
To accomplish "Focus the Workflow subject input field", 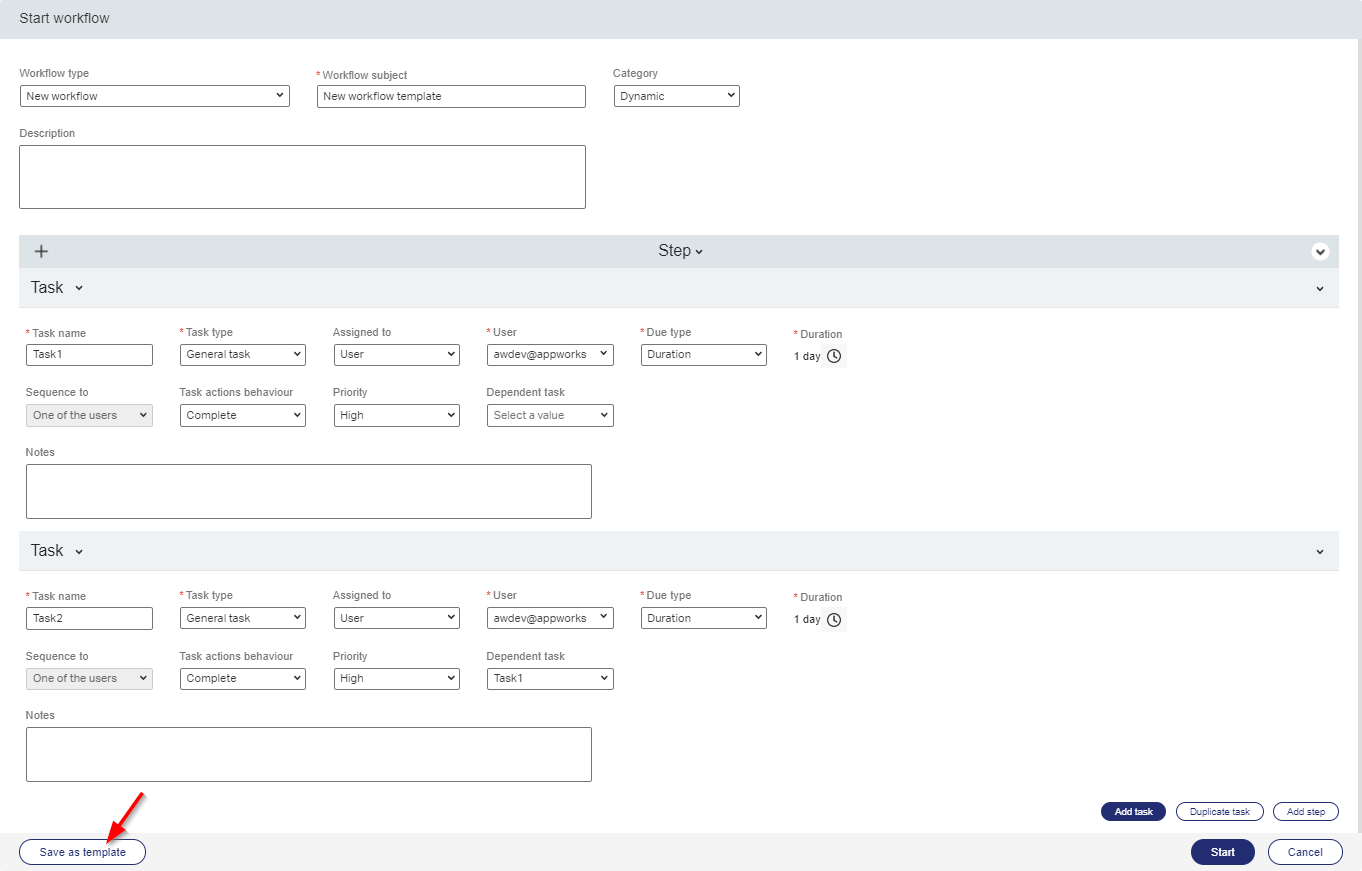I will click(451, 96).
